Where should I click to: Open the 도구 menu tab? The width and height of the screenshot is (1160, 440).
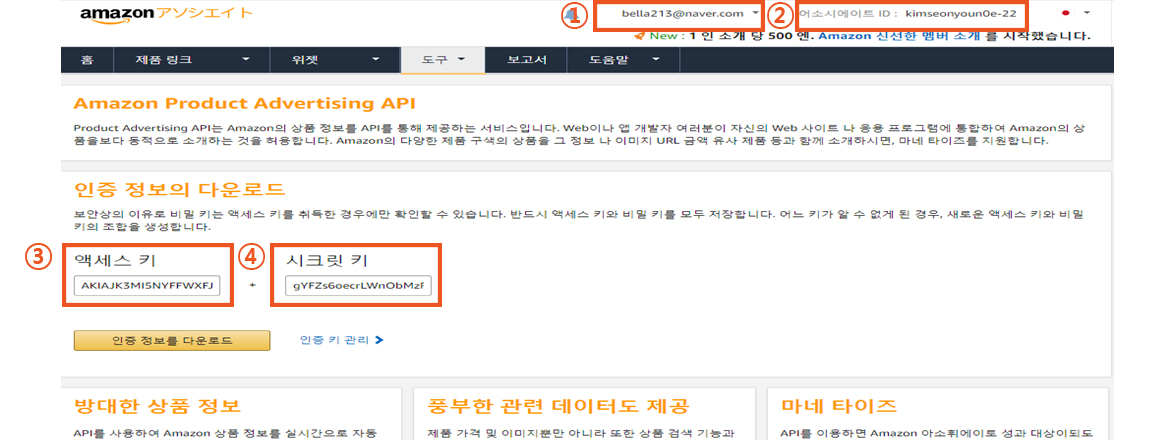(442, 60)
